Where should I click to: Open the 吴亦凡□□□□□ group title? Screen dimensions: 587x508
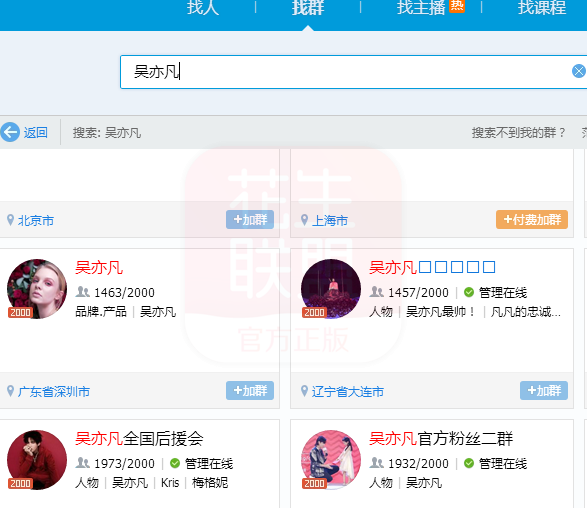[432, 268]
